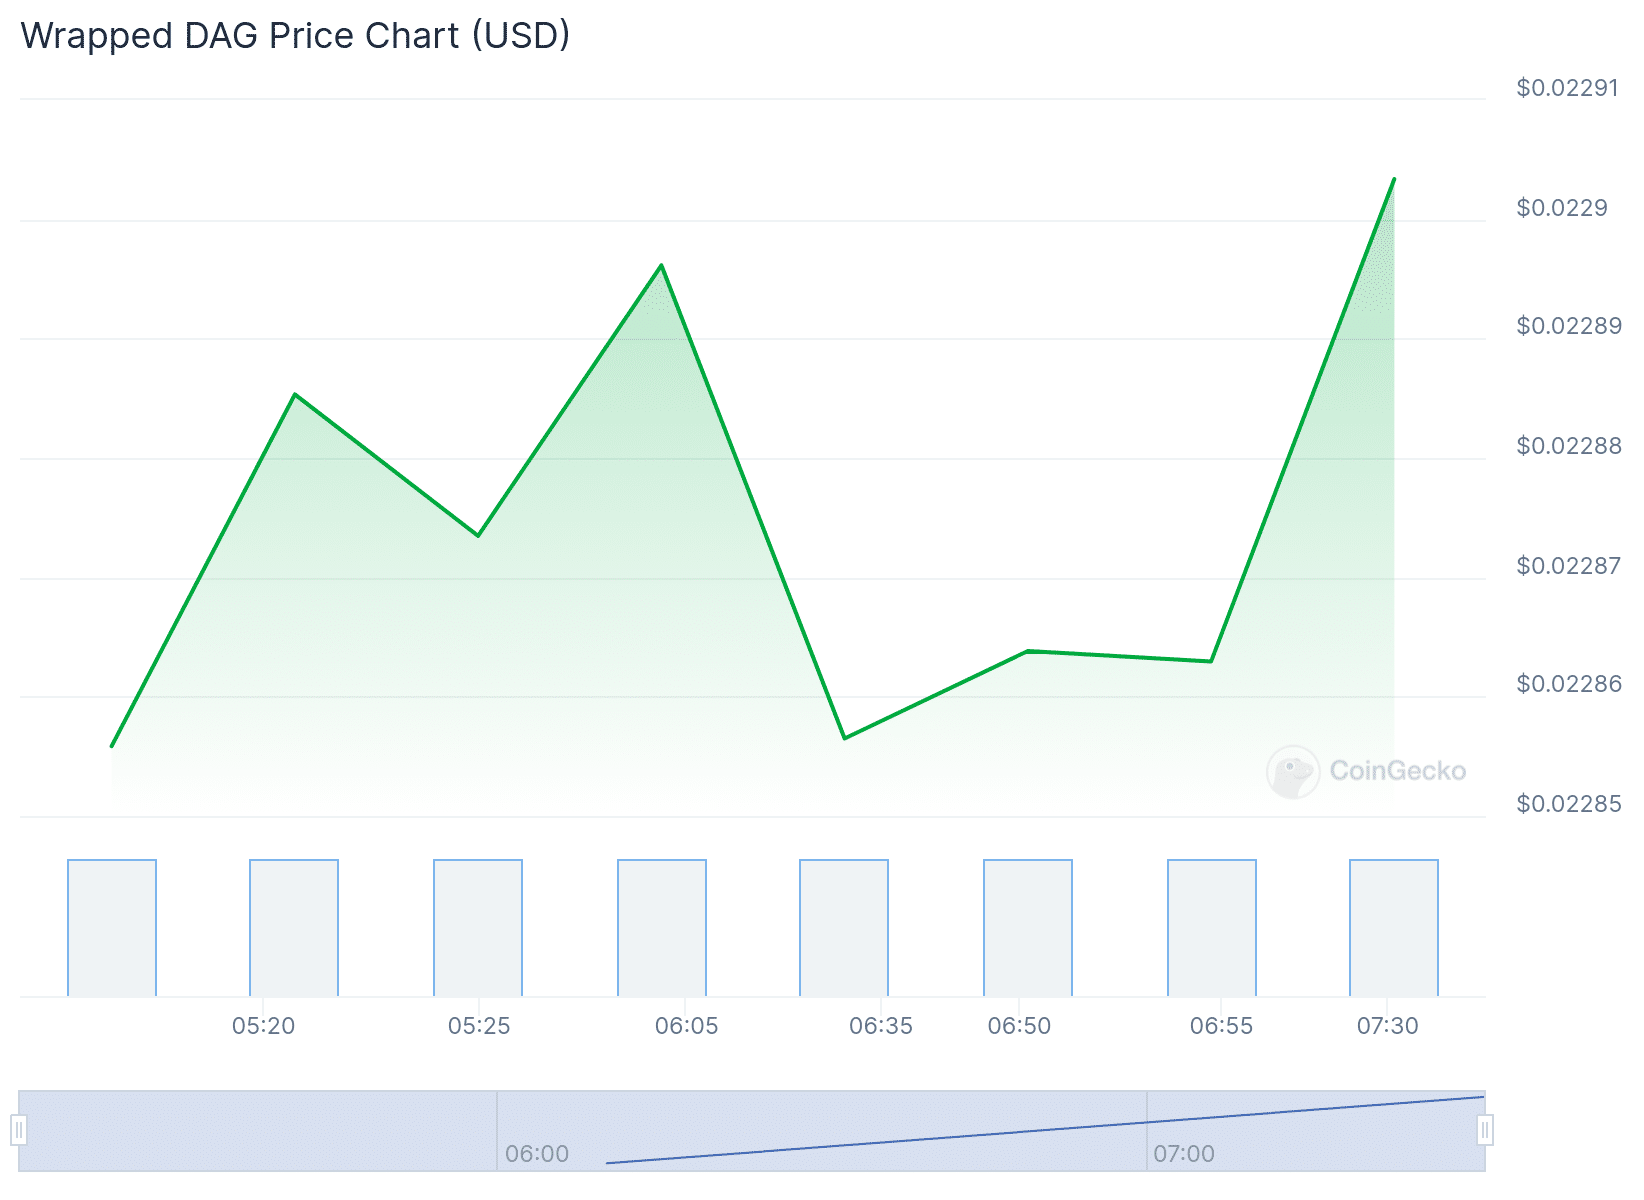Click the 06:00 marker in the navigator

(537, 1154)
